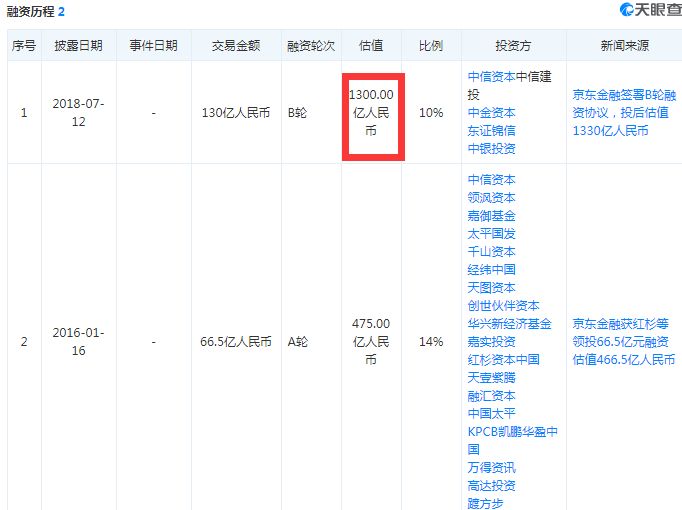
Task: Open investor link 天壹紫腾
Action: coord(491,377)
